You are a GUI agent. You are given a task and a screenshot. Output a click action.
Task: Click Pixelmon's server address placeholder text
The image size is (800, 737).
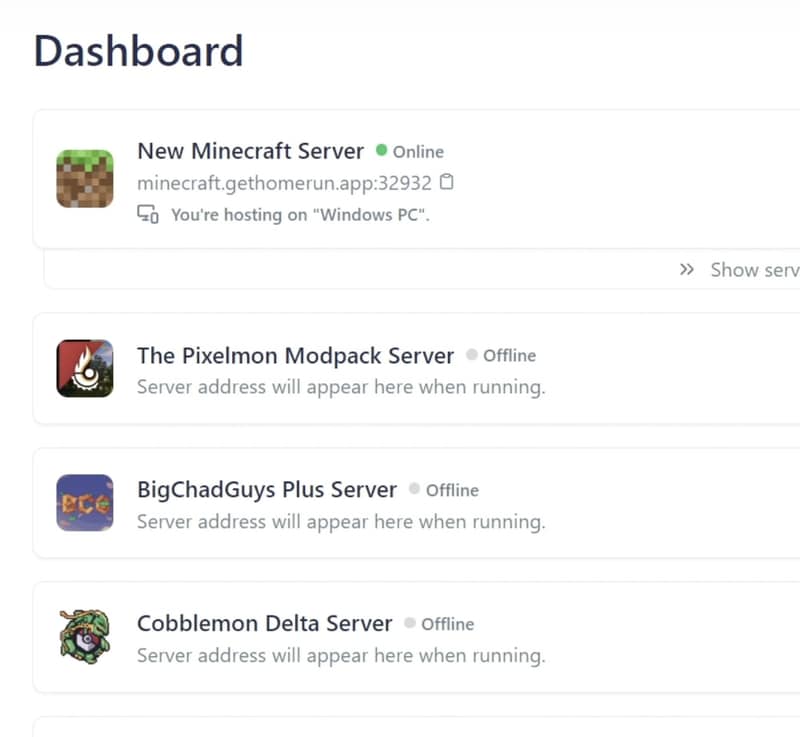(x=340, y=387)
